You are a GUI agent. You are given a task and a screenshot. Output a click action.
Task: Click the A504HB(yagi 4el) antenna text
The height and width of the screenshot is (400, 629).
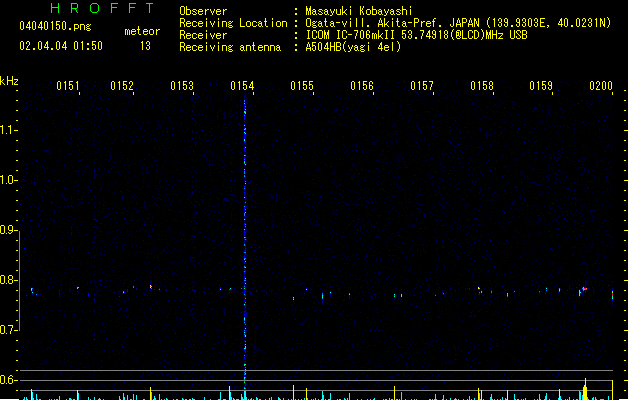tap(353, 47)
